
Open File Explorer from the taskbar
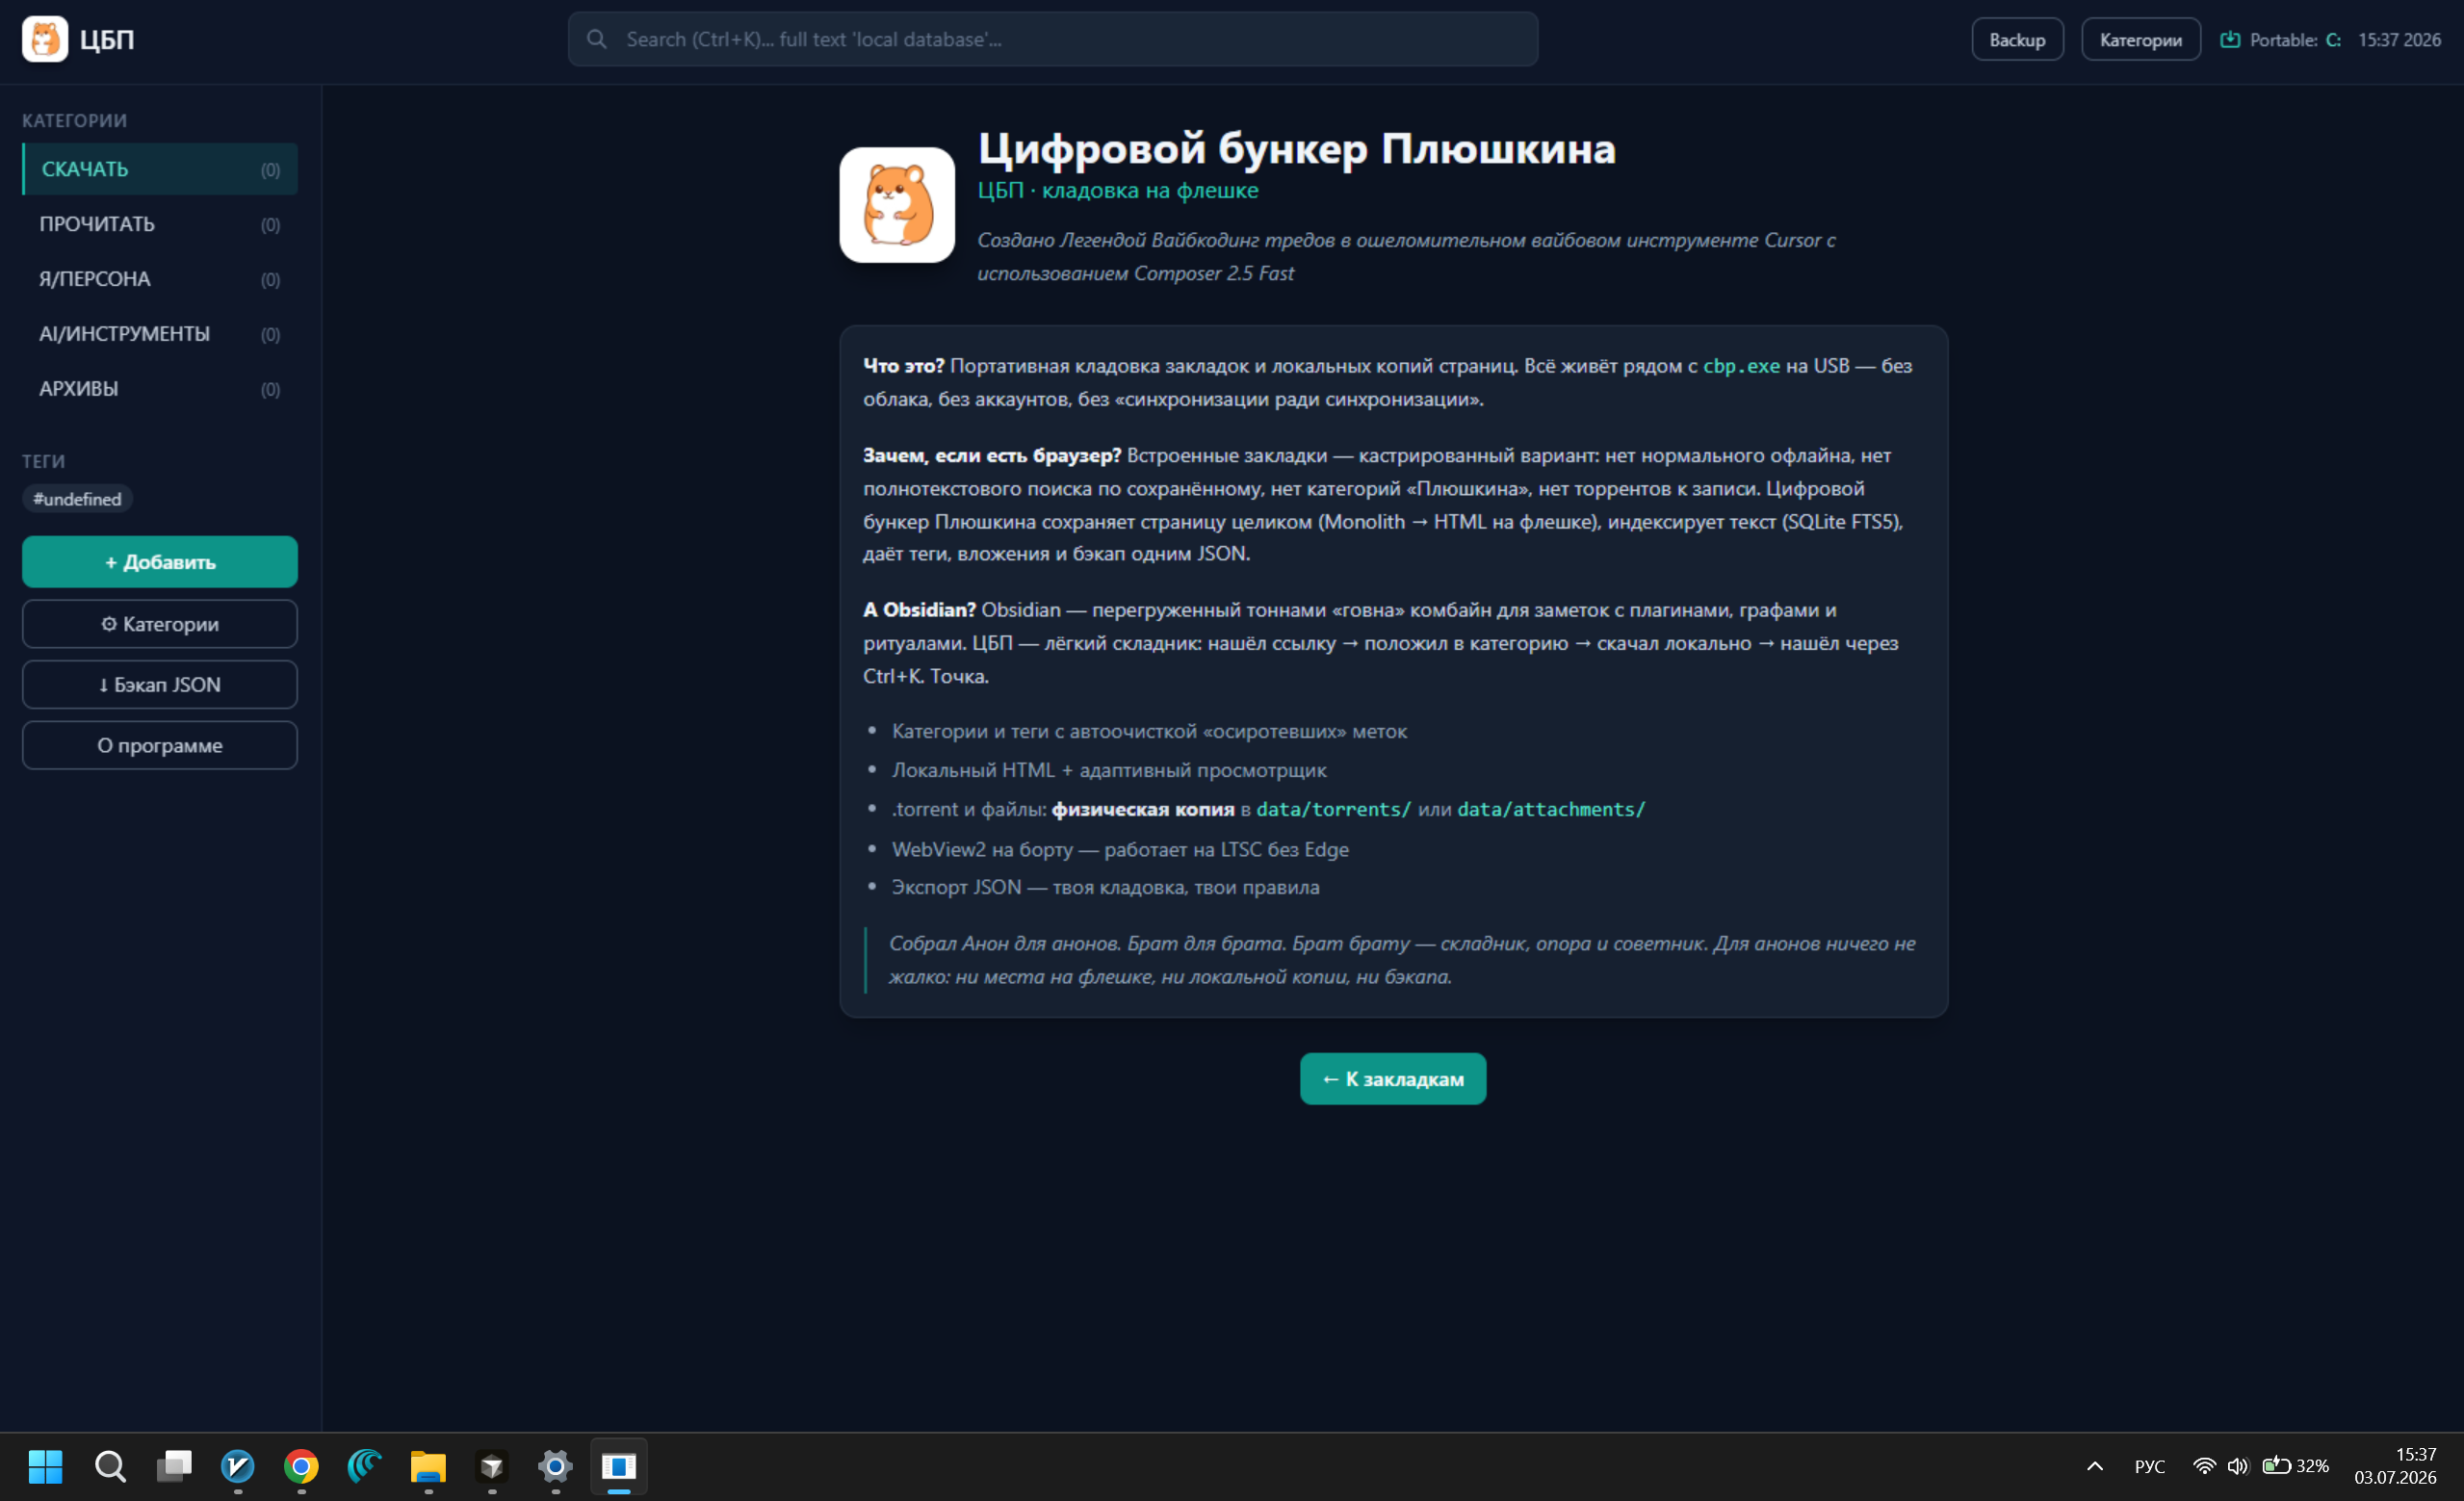428,1466
